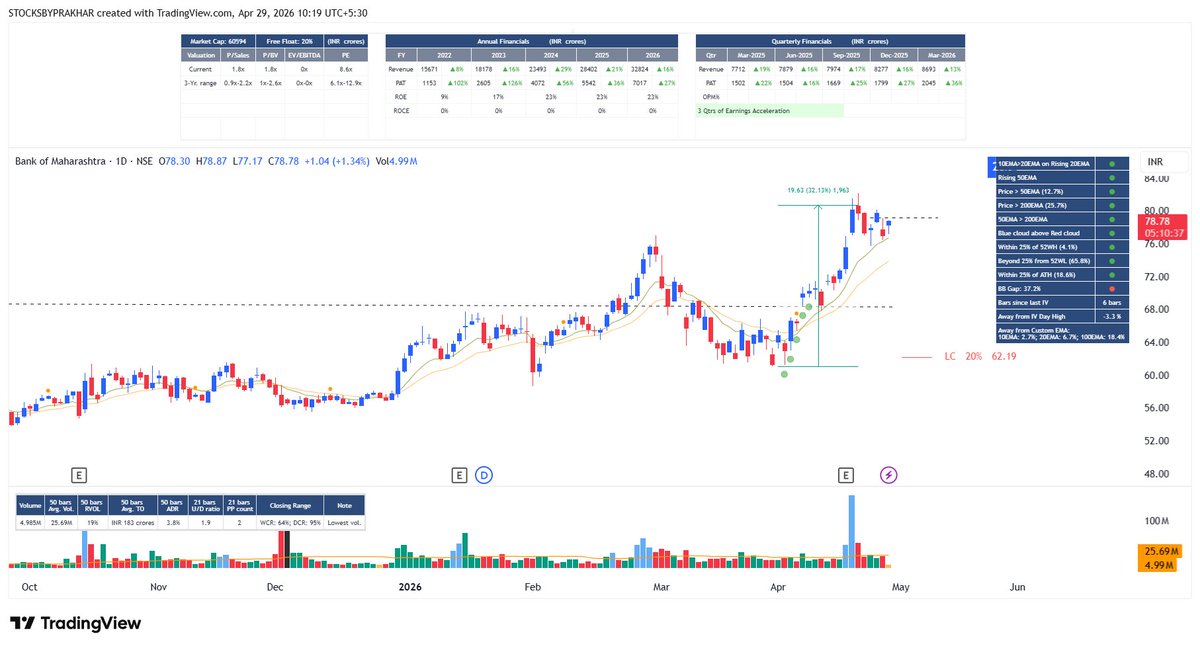This screenshot has height=648, width=1200.
Task: Click the TradingView logo at bottom left
Action: click(76, 623)
